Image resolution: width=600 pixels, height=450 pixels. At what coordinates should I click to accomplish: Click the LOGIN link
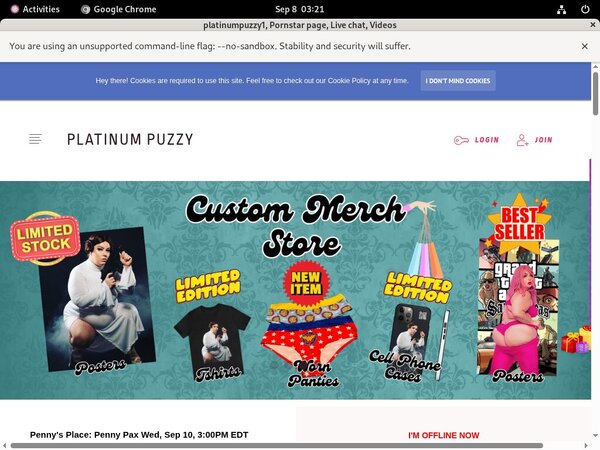[487, 140]
